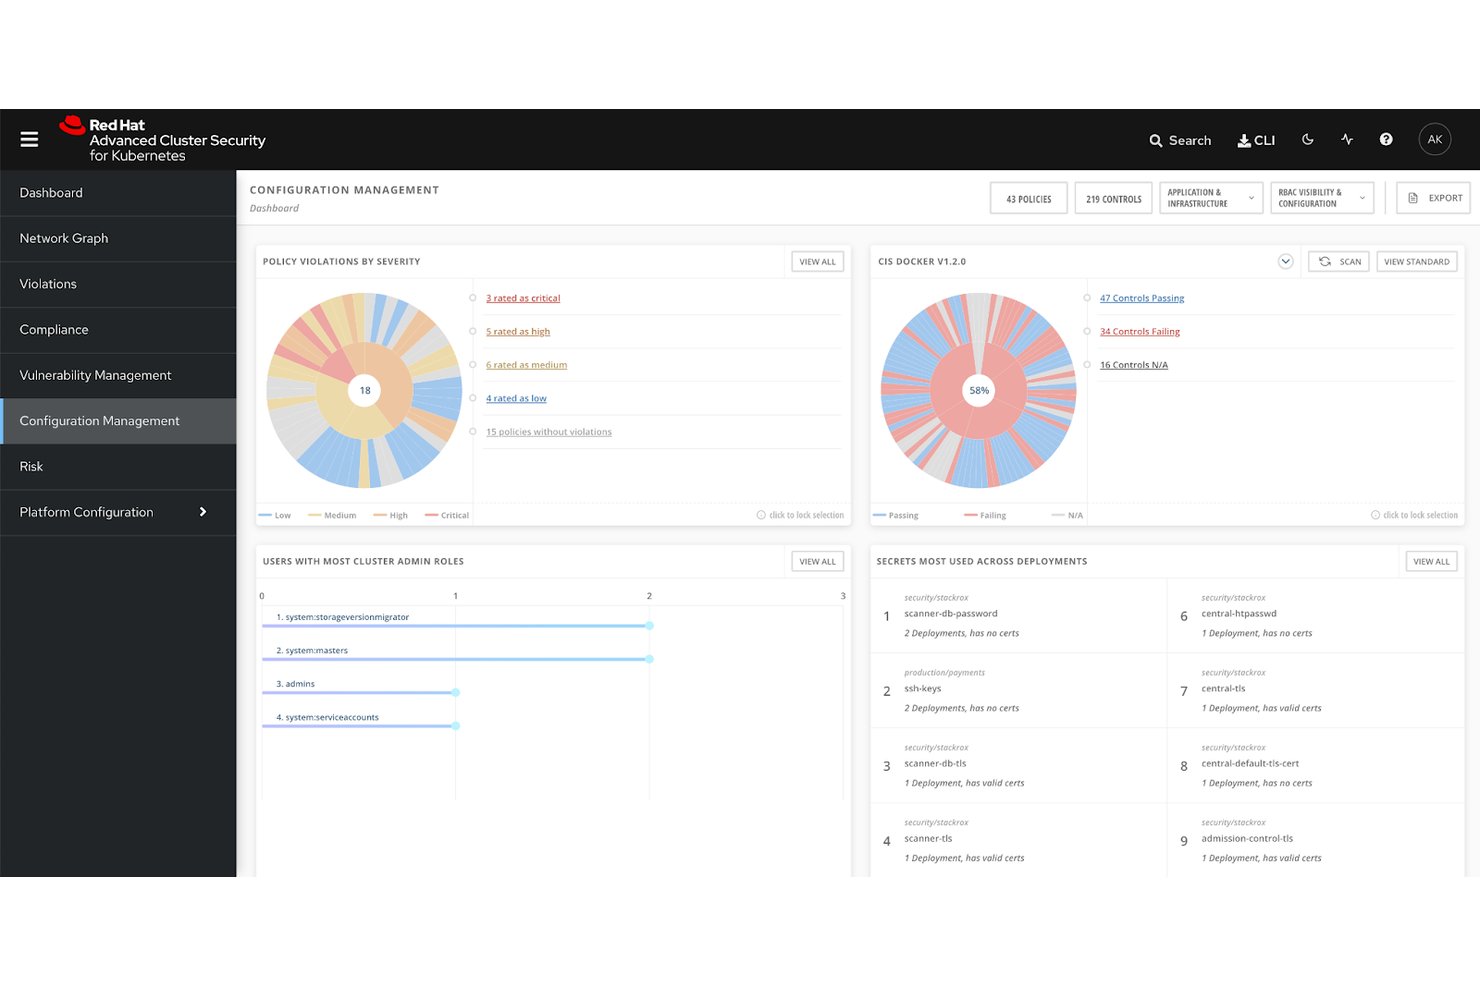Image resolution: width=1480 pixels, height=987 pixels.
Task: Expand Platform Configuration submenu
Action: (118, 512)
